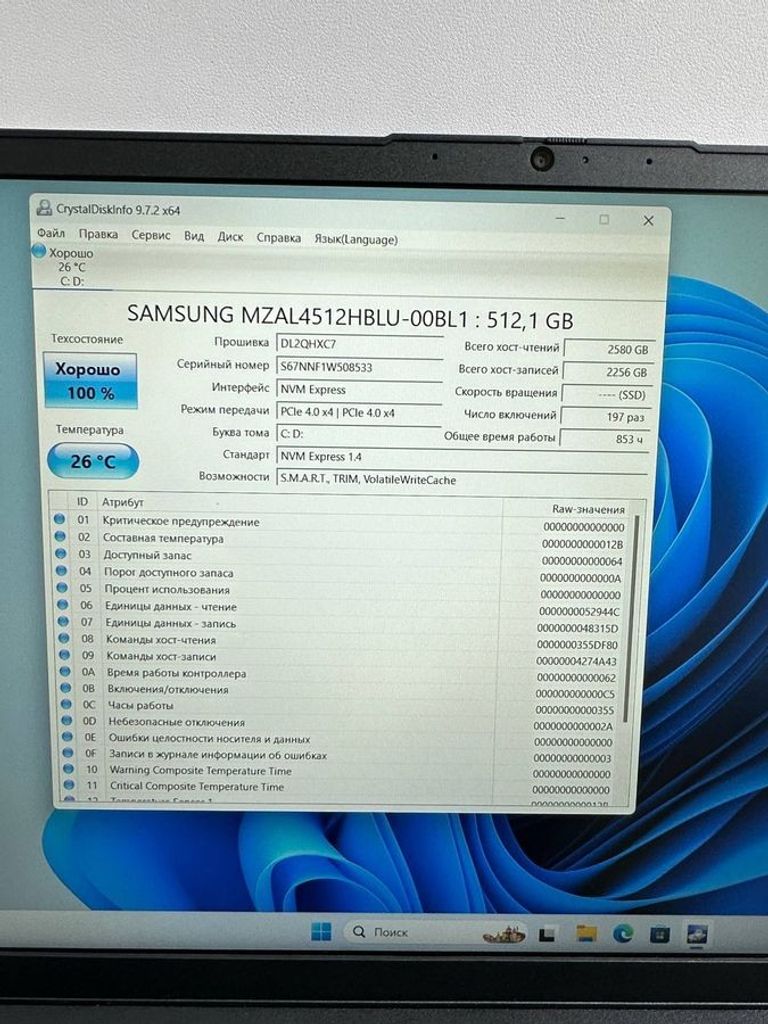The image size is (768, 1024).
Task: Click the features field S.M.A.R.T., TRIM, VolatileWriteCache
Action: click(x=462, y=479)
